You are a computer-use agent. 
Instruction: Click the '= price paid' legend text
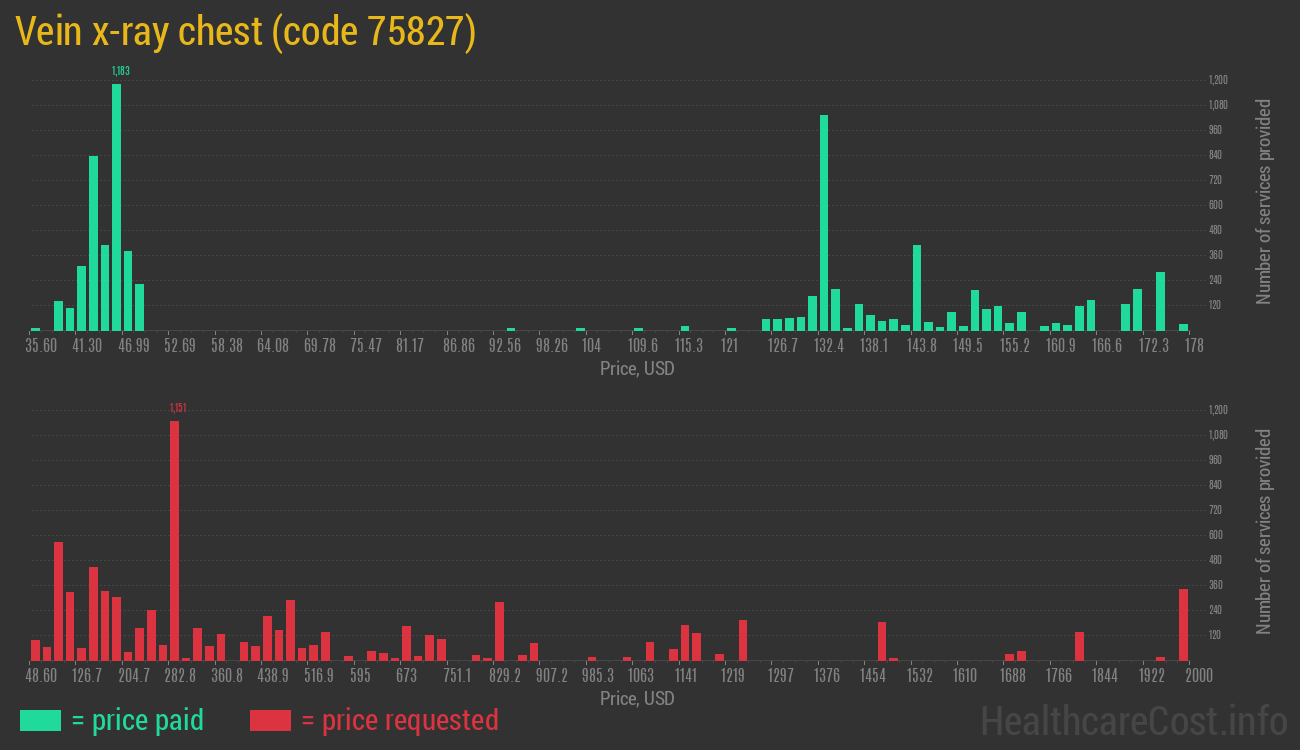click(x=138, y=720)
